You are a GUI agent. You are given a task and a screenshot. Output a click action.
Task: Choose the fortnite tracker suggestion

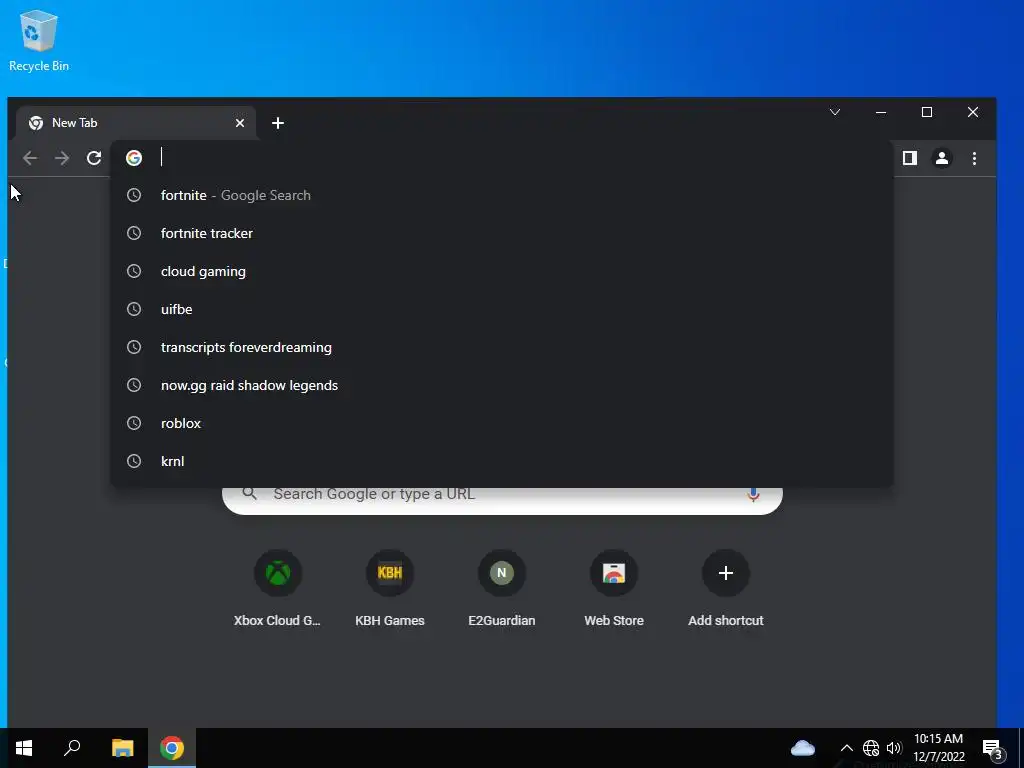(502, 233)
